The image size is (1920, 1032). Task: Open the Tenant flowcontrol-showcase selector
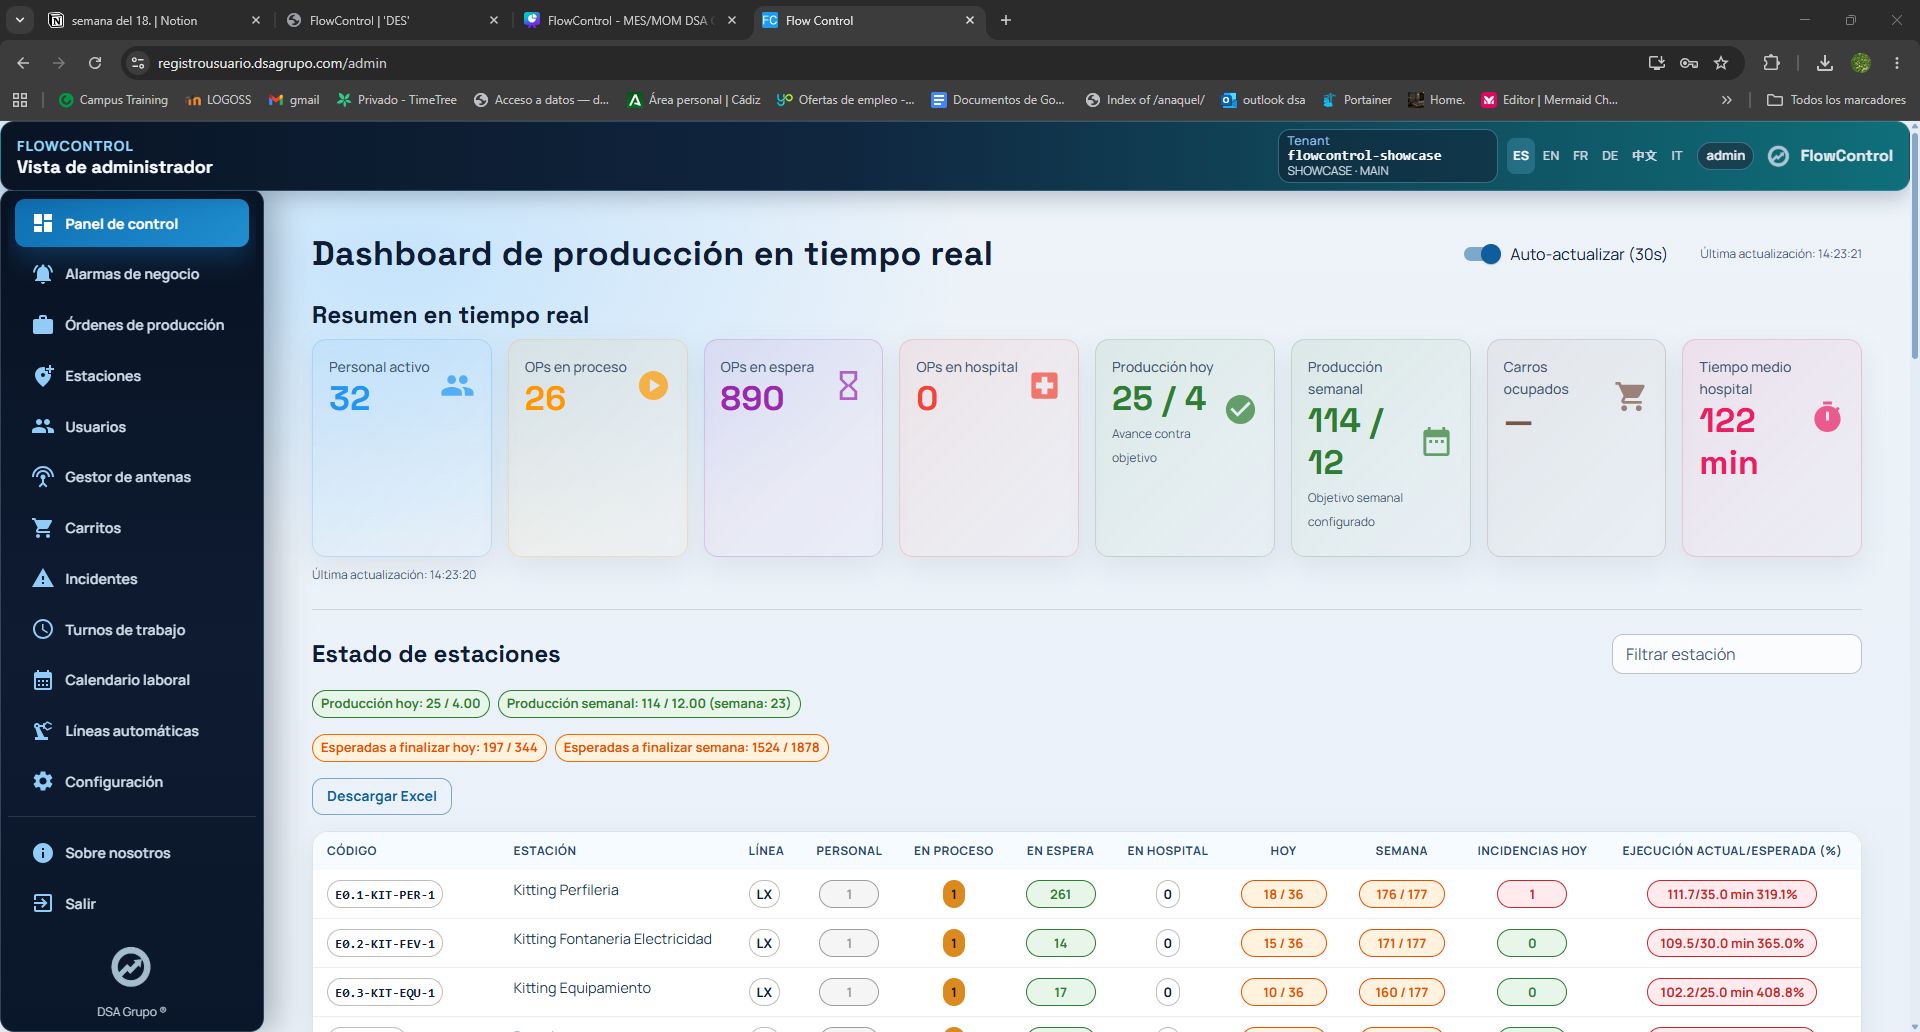(1387, 156)
